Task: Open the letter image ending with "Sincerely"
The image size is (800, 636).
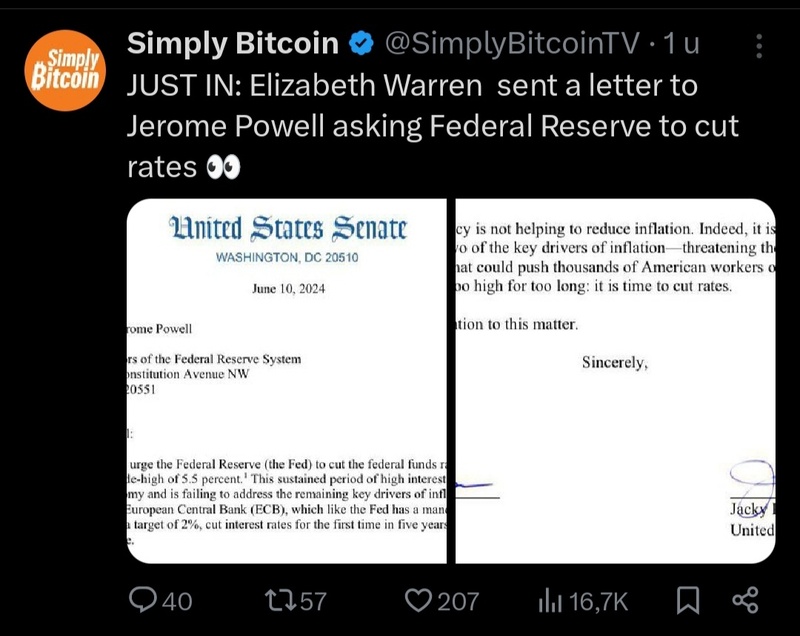Action: [615, 381]
